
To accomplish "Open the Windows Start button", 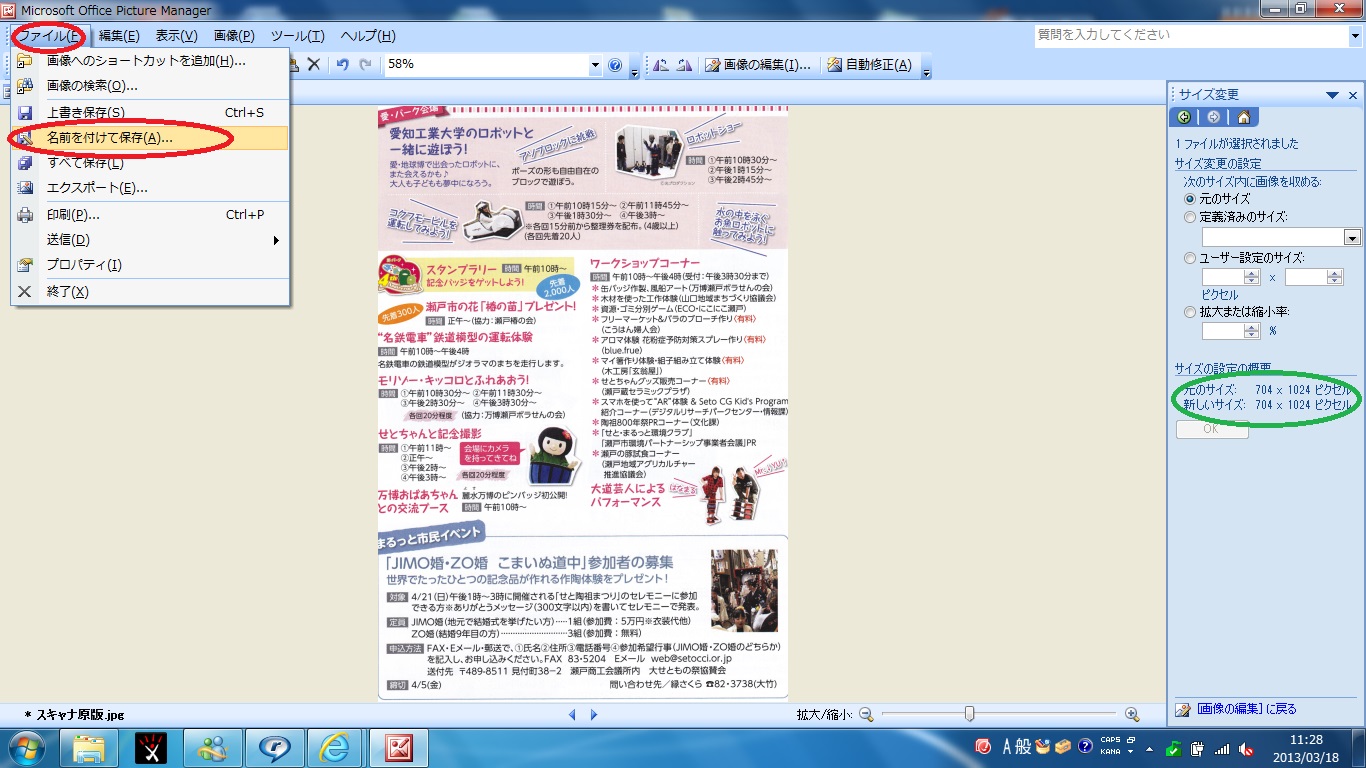I will (x=27, y=748).
